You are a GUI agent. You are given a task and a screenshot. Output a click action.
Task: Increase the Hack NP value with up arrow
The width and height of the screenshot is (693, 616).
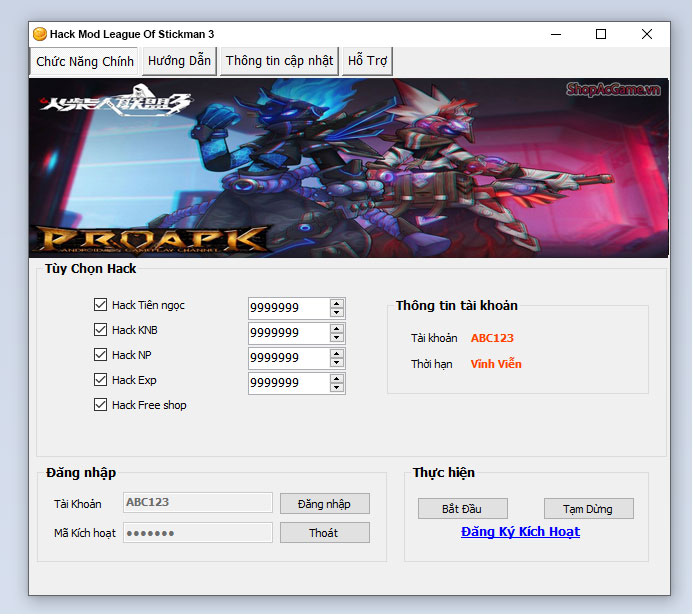coord(337,354)
